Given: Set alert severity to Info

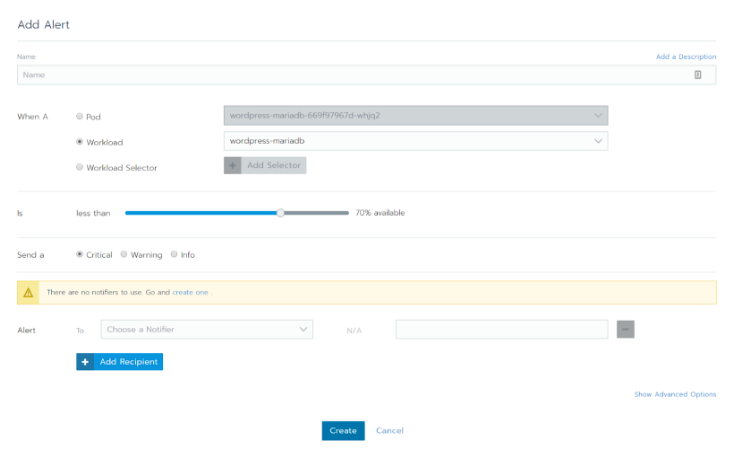Looking at the screenshot, I should (174, 254).
